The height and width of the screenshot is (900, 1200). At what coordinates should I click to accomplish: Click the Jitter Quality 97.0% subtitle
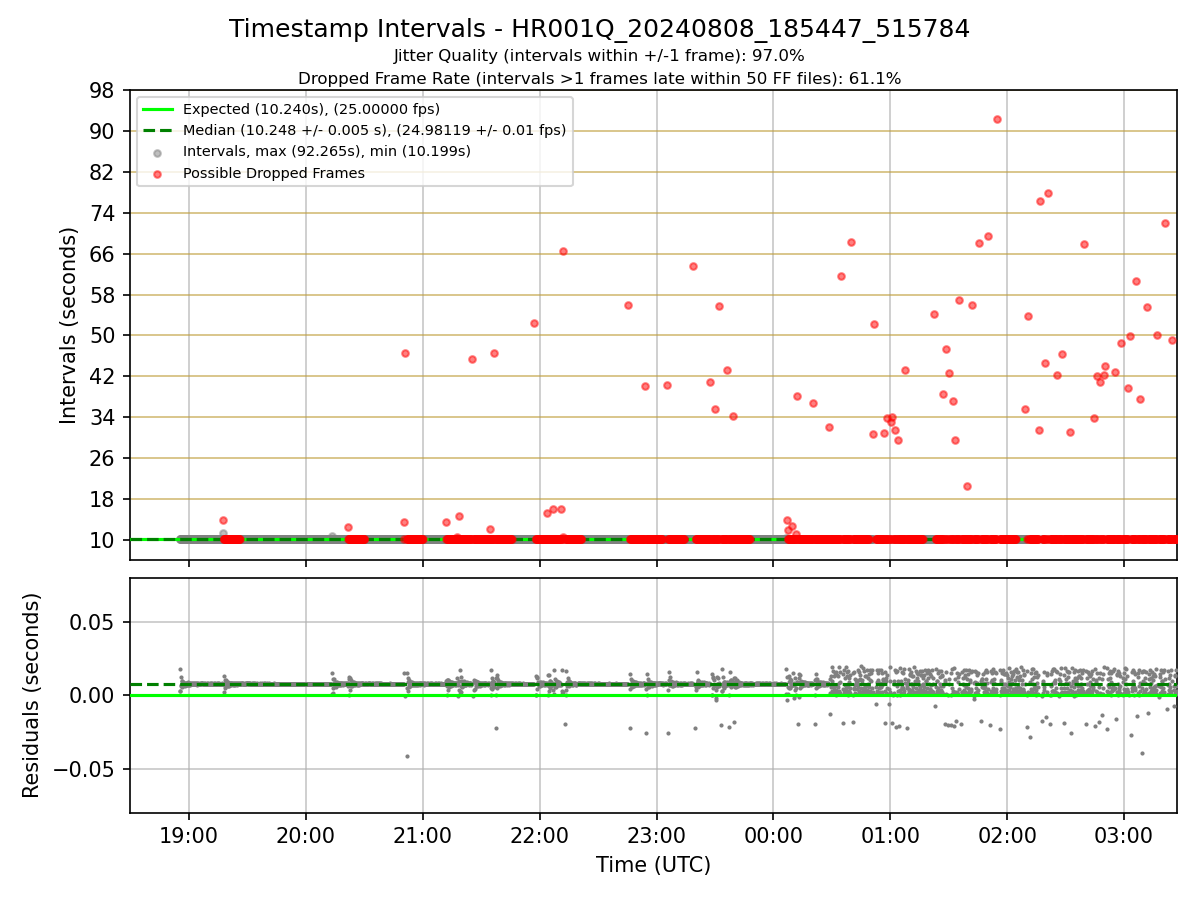click(600, 56)
